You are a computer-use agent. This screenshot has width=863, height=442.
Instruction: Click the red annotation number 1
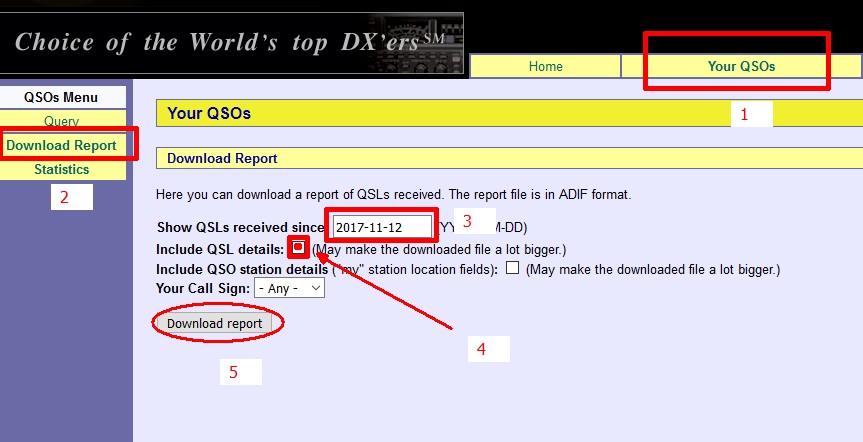(x=744, y=115)
